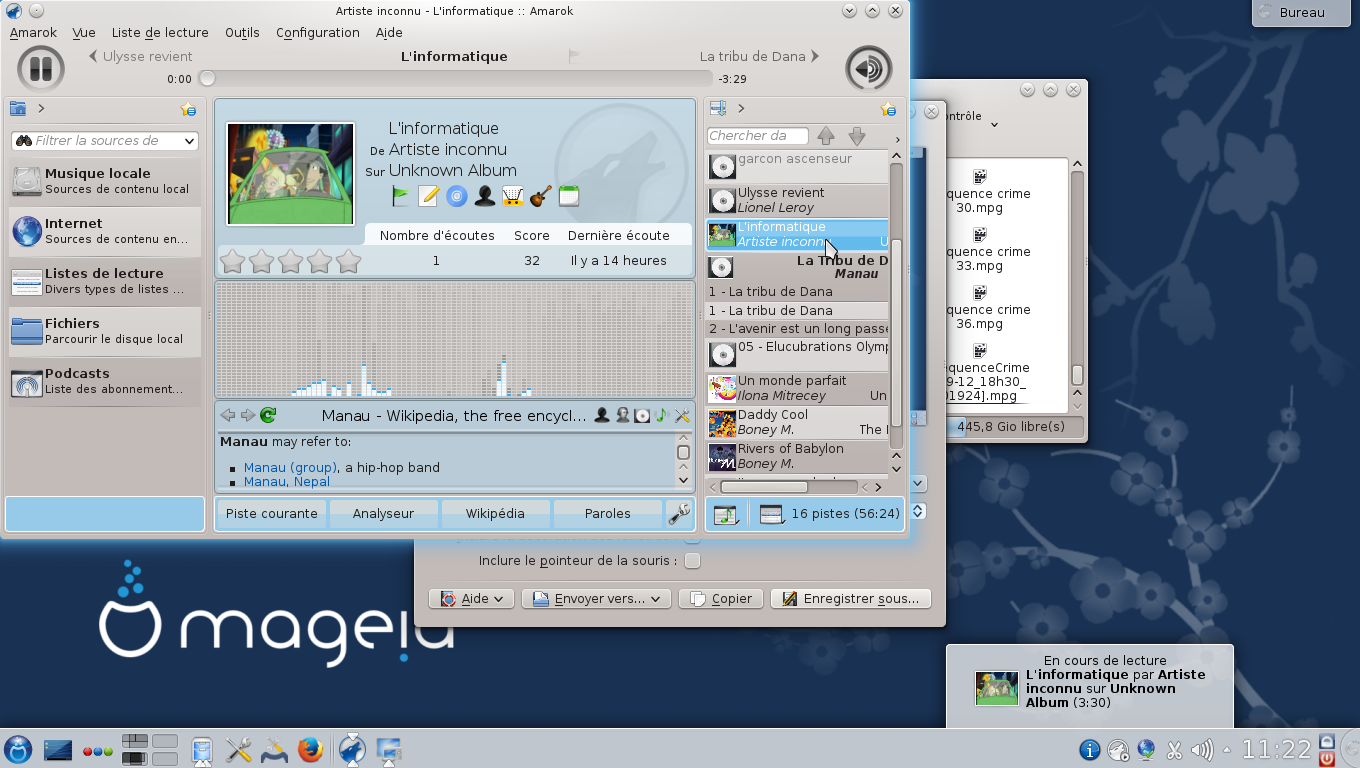Viewport: 1360px width, 768px height.
Task: Reload the Wikipedia page with the green arrow
Action: (267, 415)
